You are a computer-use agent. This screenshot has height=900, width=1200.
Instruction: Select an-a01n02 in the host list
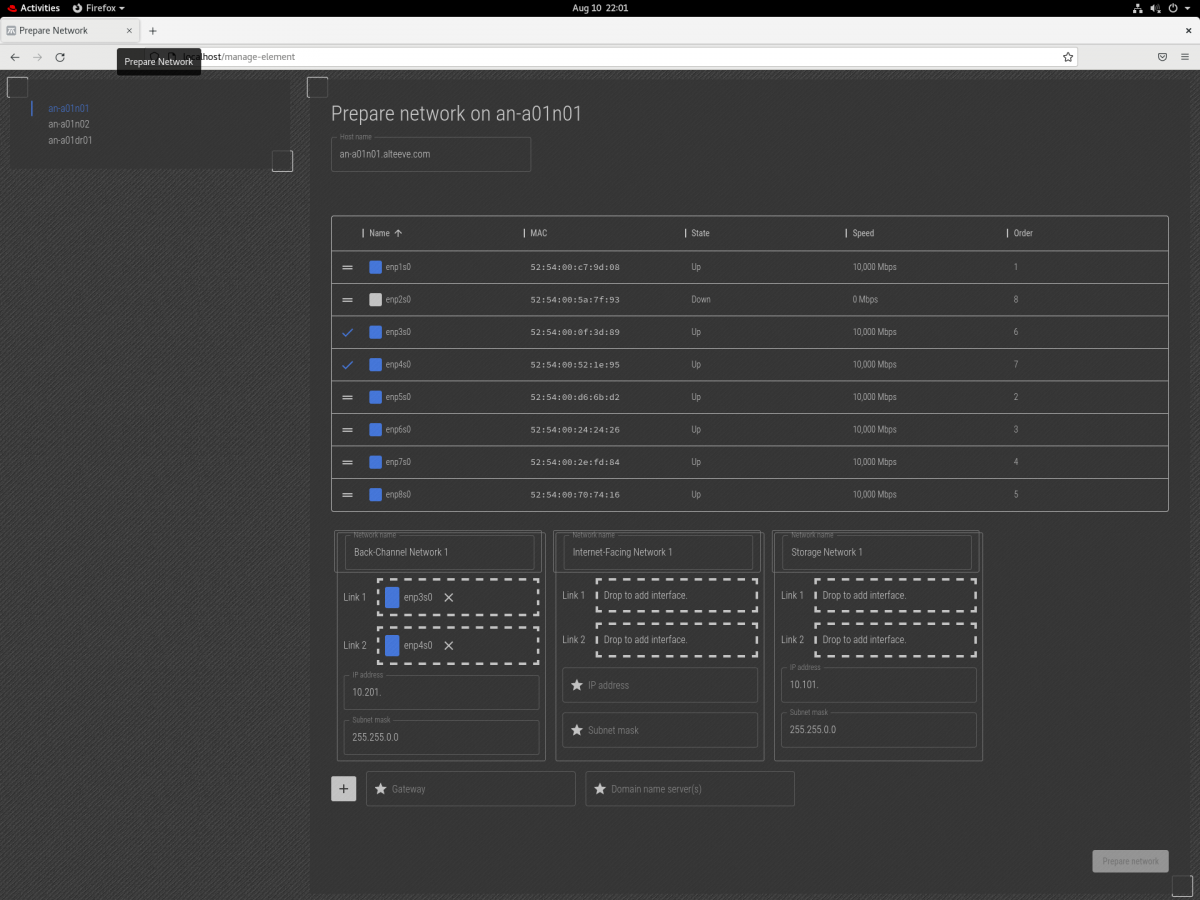tap(69, 124)
